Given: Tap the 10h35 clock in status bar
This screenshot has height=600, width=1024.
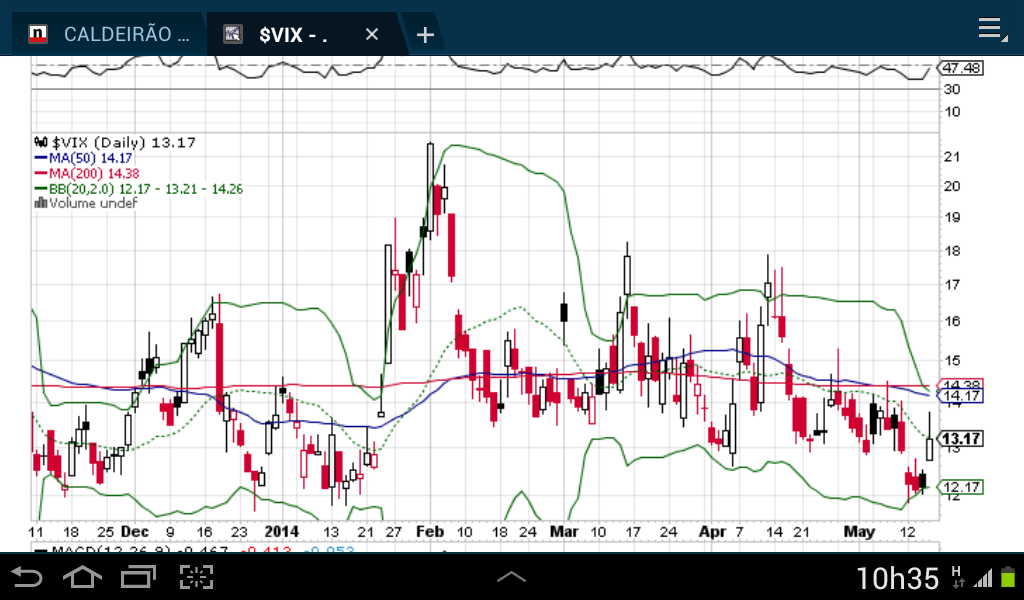Looking at the screenshot, I should click(897, 578).
